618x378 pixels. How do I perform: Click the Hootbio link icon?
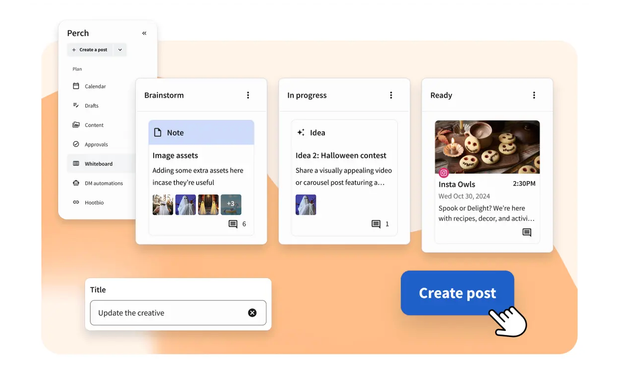tap(76, 202)
